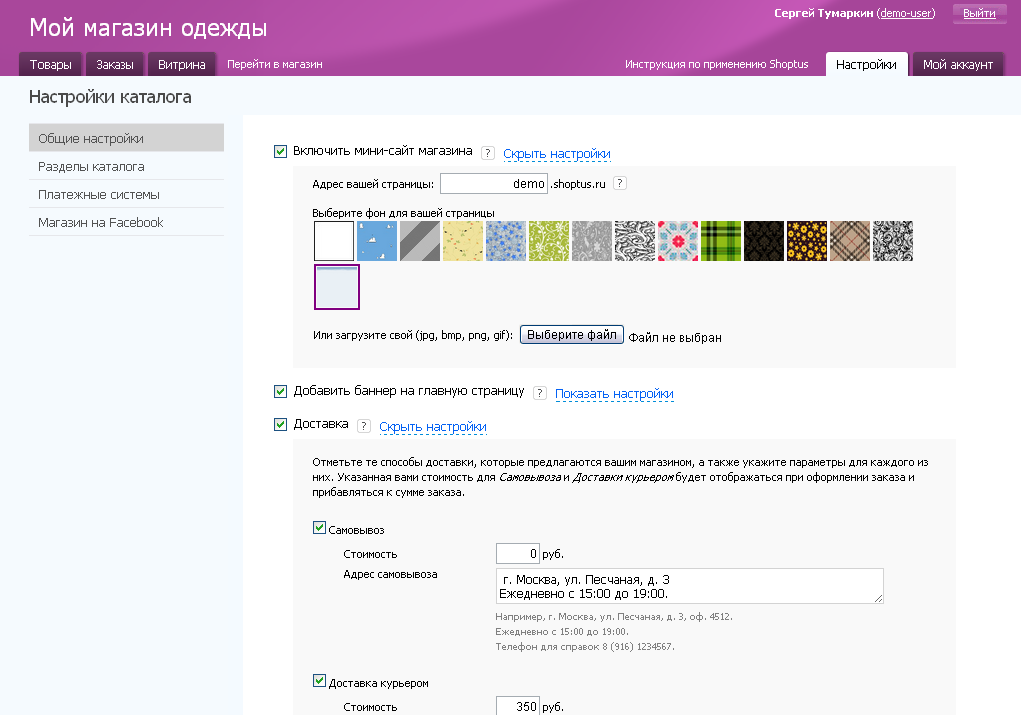Select the blue sky background swatch
The height and width of the screenshot is (715, 1021).
pos(377,241)
